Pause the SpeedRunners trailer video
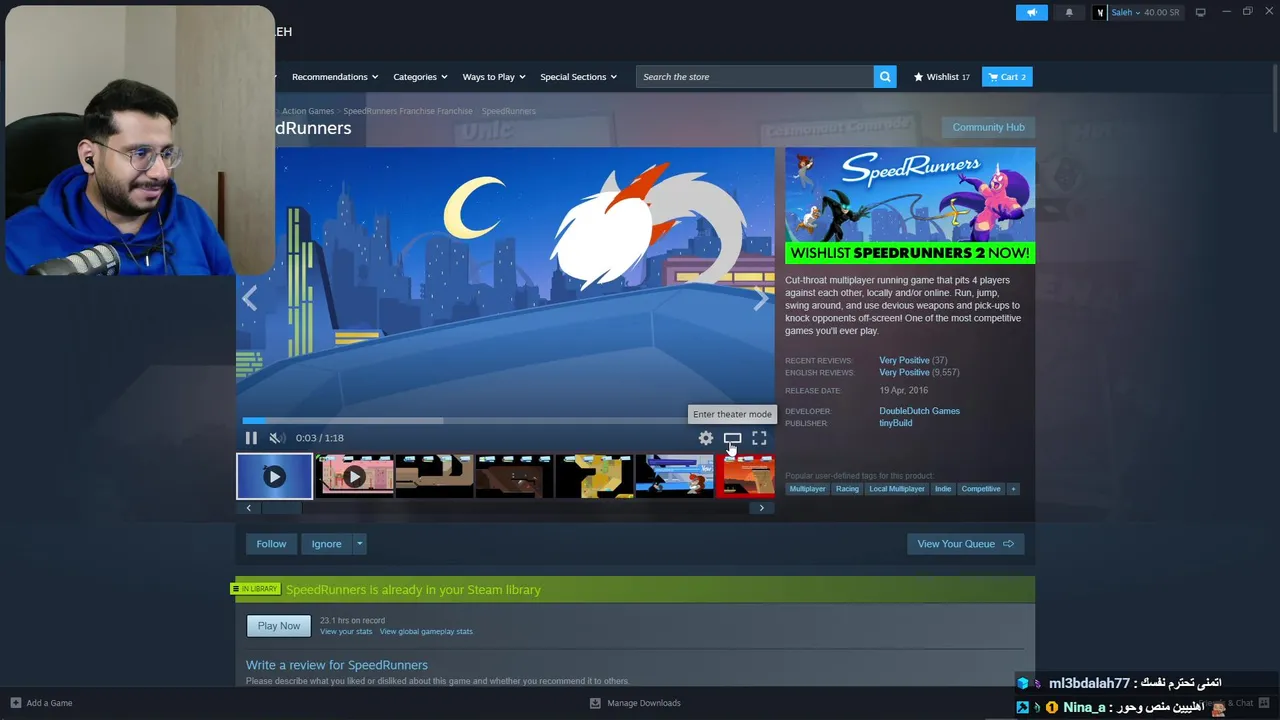 [x=251, y=438]
